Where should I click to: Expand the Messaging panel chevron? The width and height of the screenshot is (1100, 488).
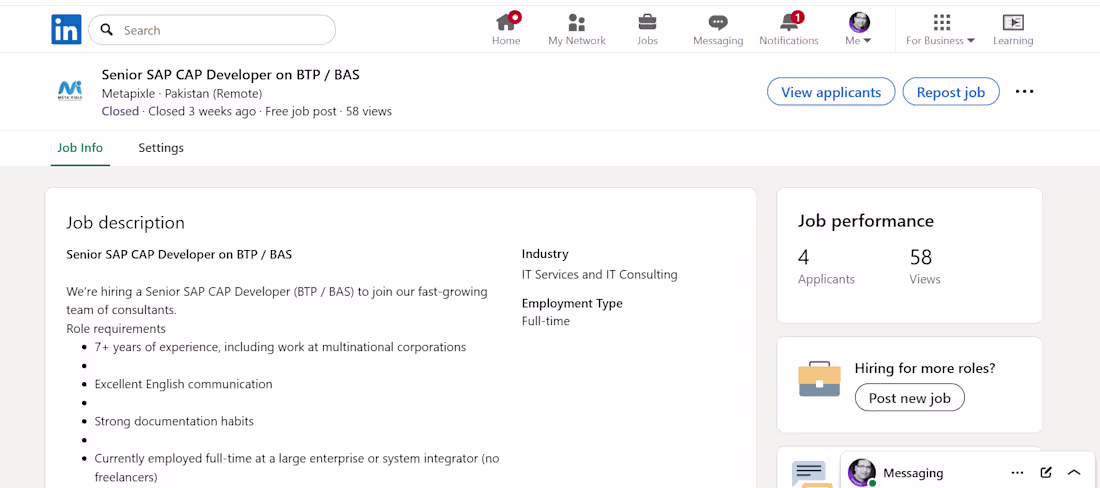click(1074, 473)
